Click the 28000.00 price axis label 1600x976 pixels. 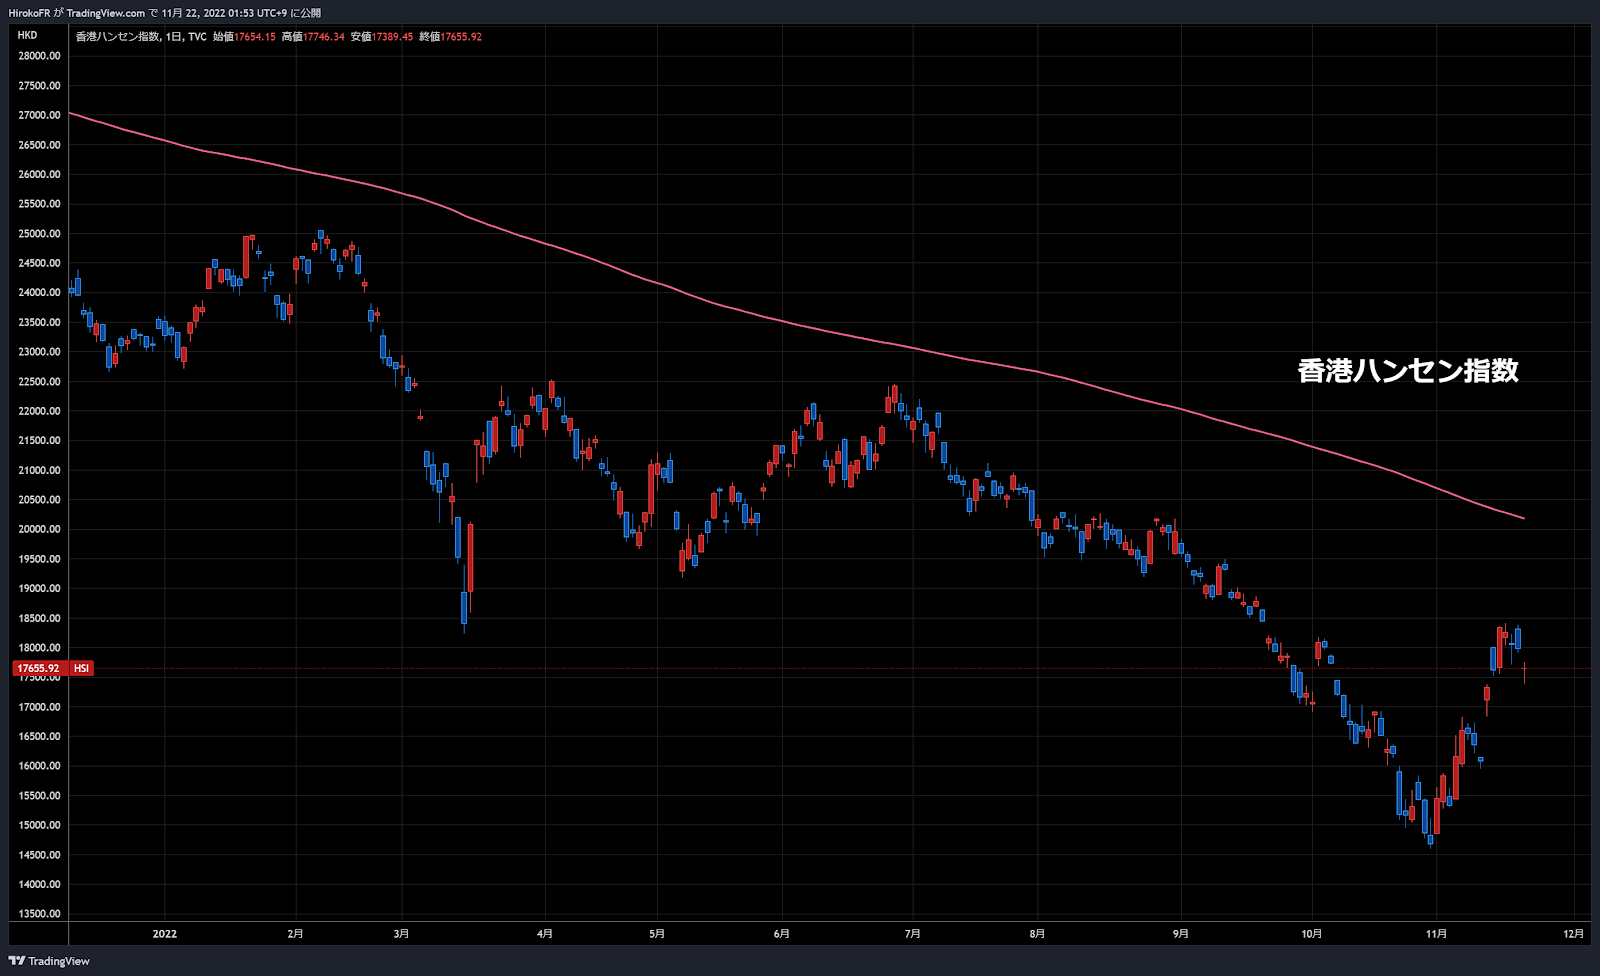click(x=39, y=56)
